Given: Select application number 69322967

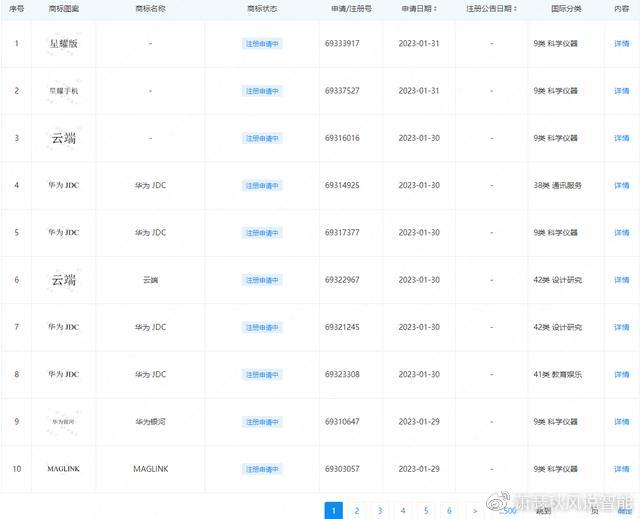Looking at the screenshot, I should pos(342,280).
